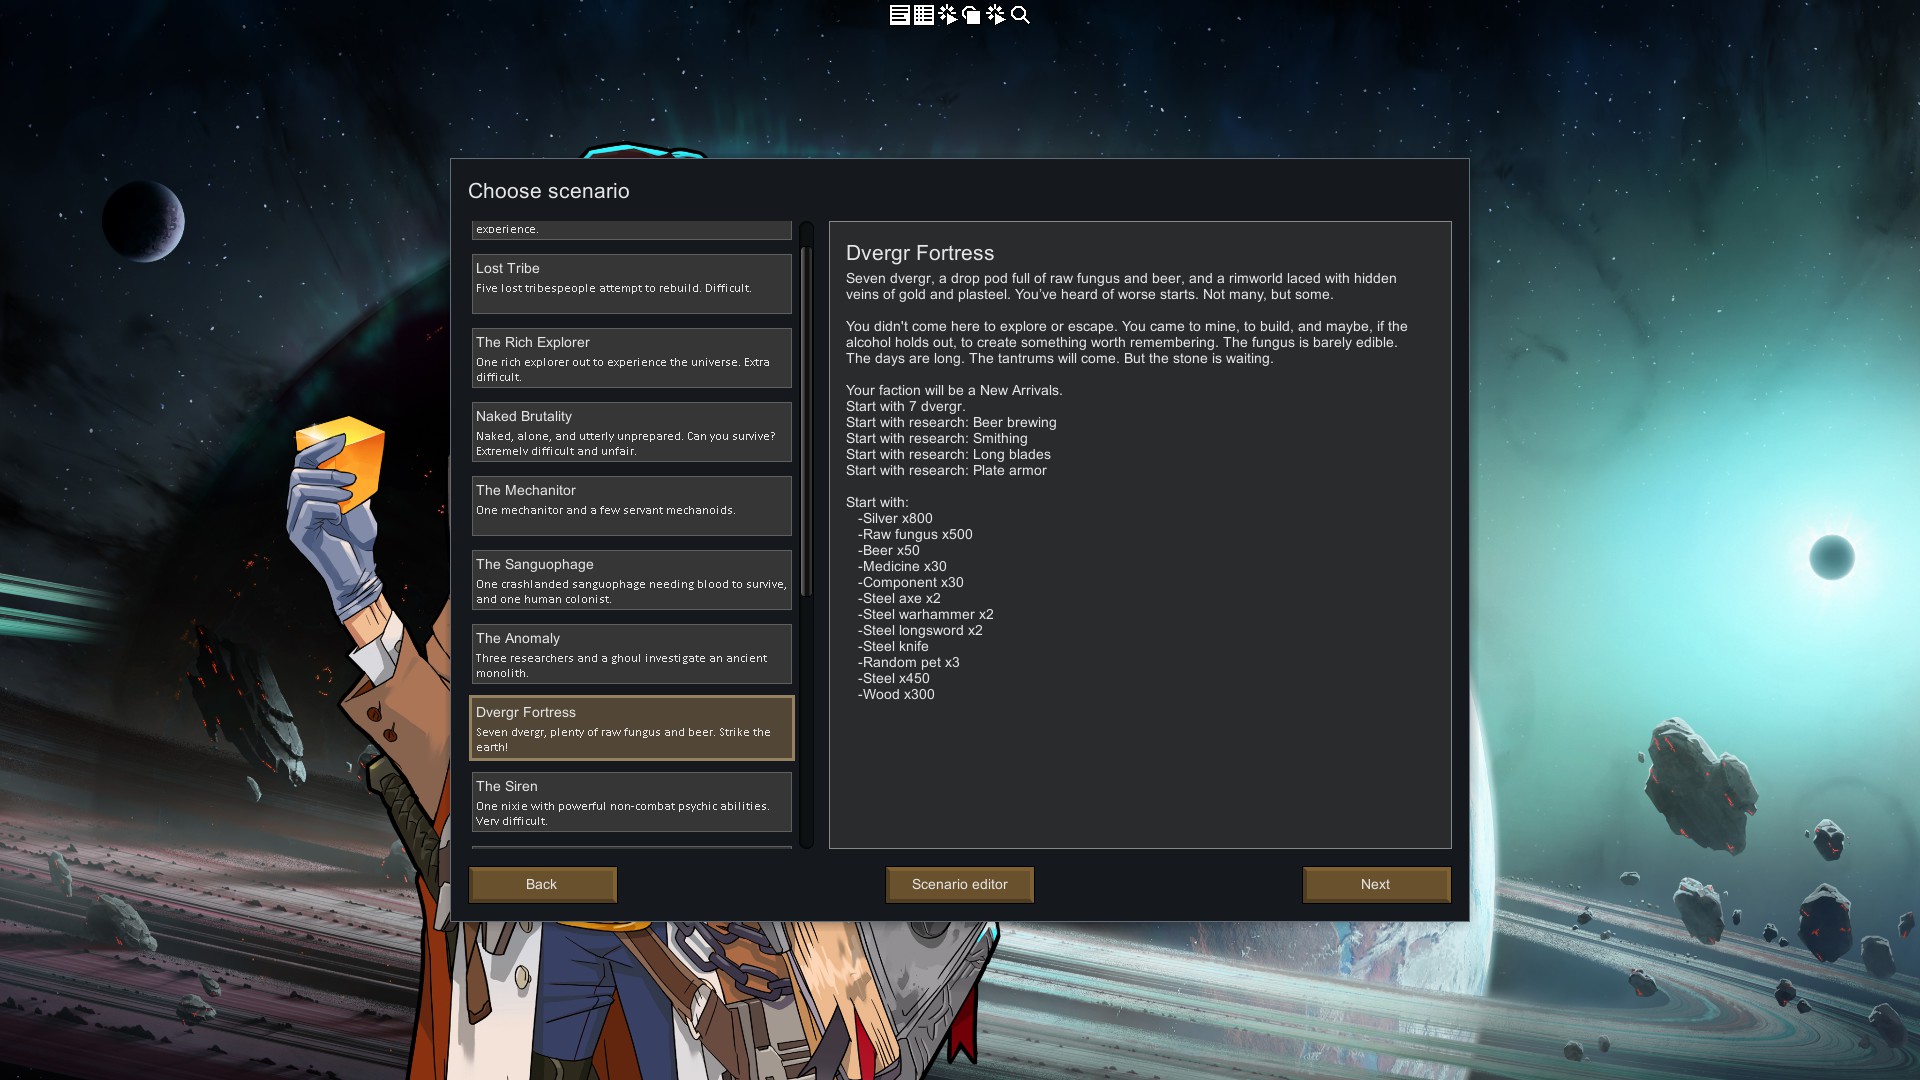1920x1080 pixels.
Task: Click the 'Wood x300' starting item
Action: point(896,694)
